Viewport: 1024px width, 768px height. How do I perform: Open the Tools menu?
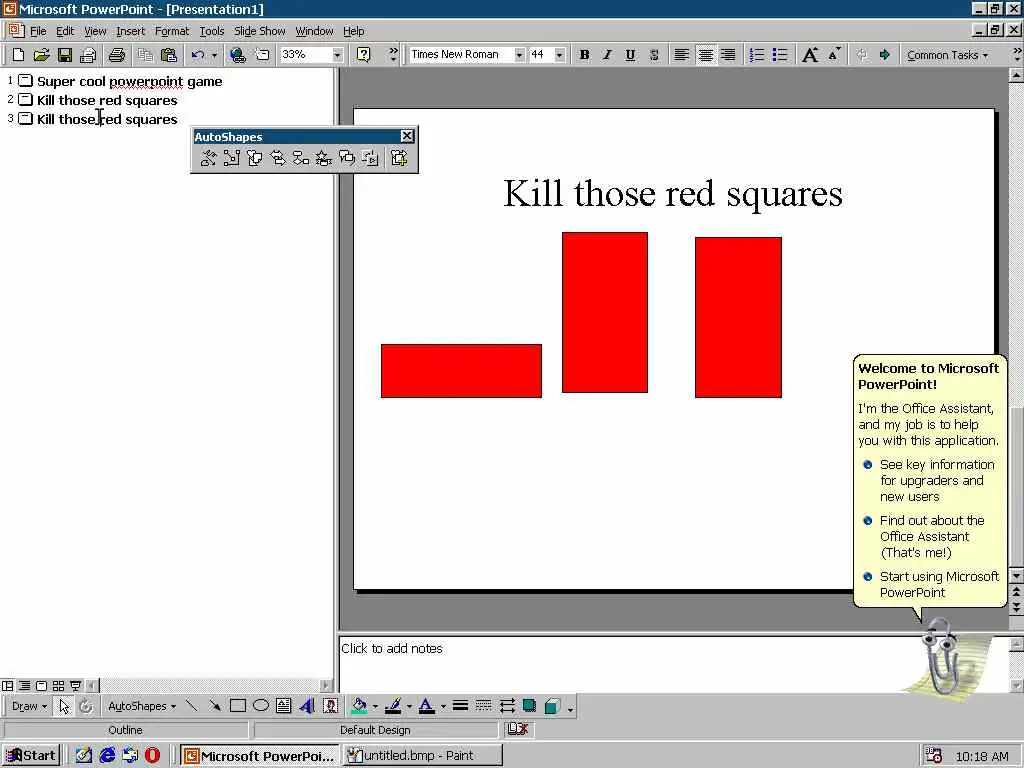212,31
